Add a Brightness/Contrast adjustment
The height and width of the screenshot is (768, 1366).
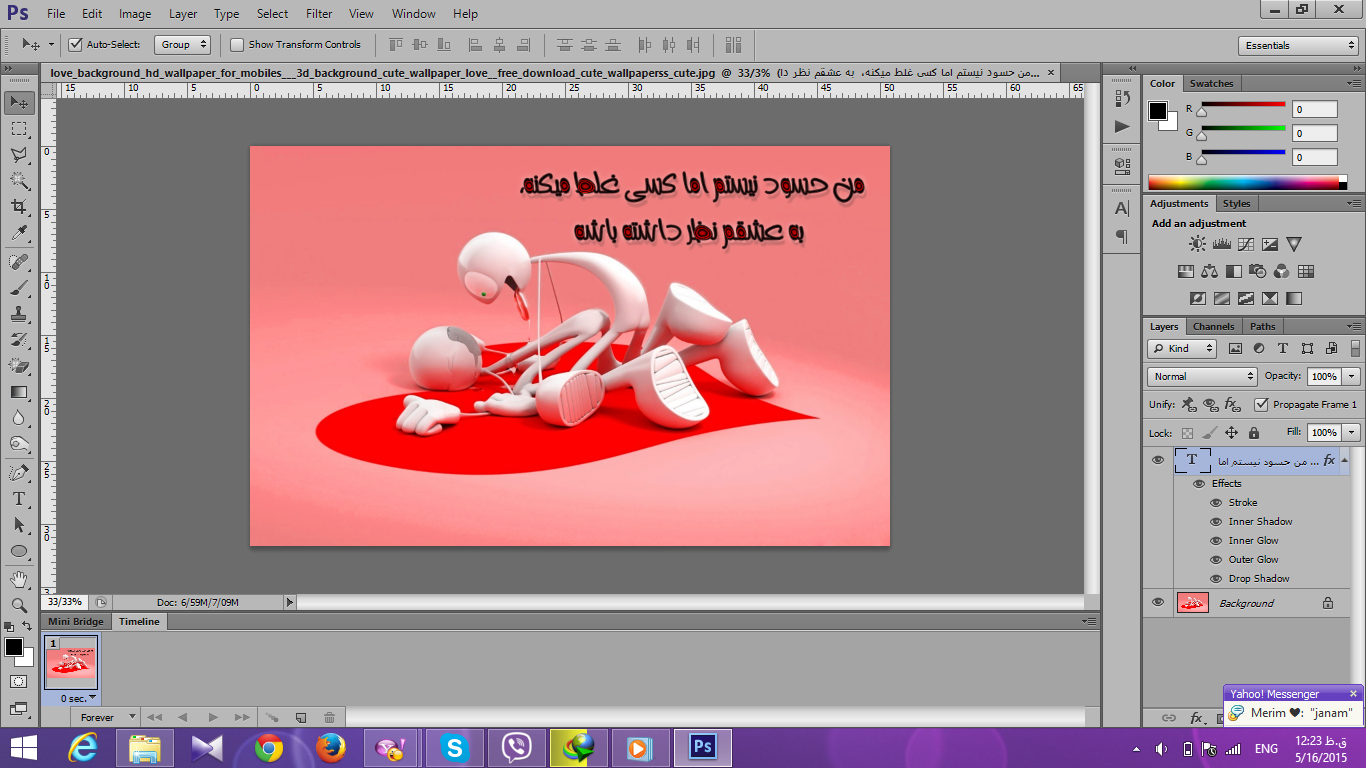pos(1197,244)
